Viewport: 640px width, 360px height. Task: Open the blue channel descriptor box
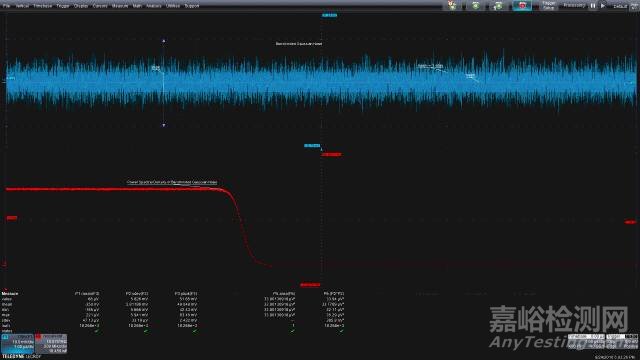[x=17, y=344]
